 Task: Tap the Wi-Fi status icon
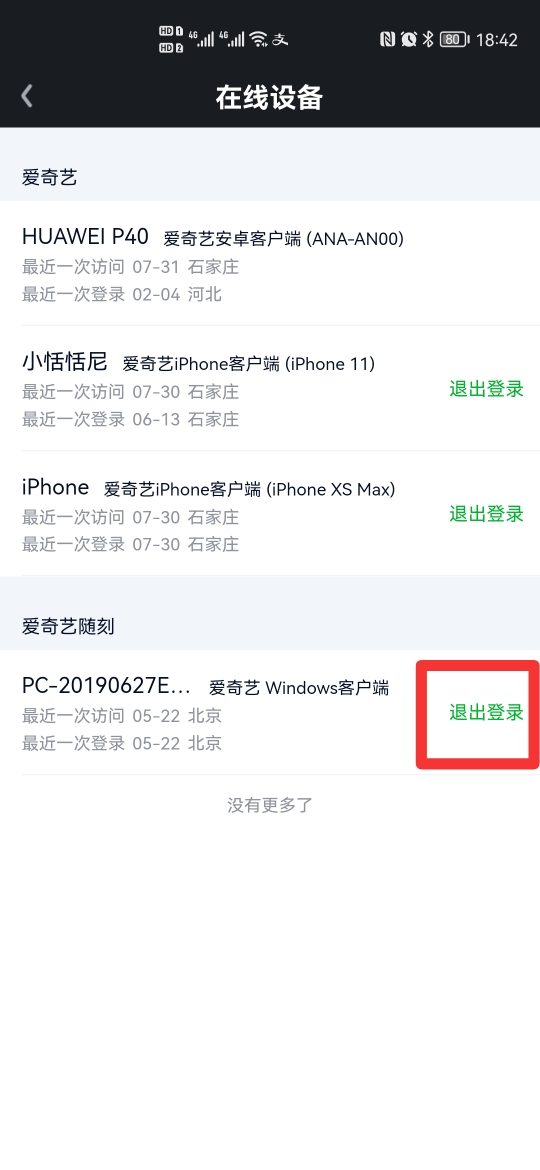tap(259, 39)
